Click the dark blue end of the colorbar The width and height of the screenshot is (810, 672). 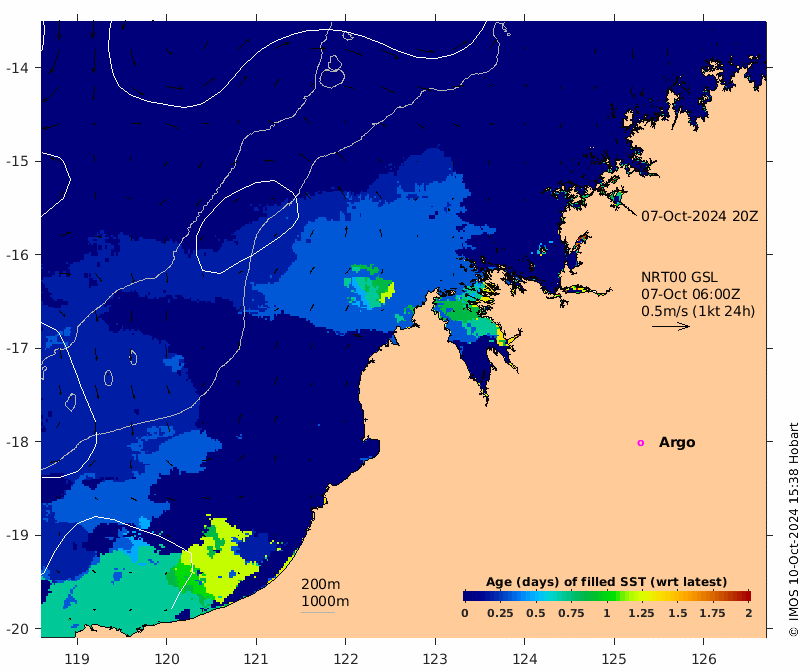468,596
